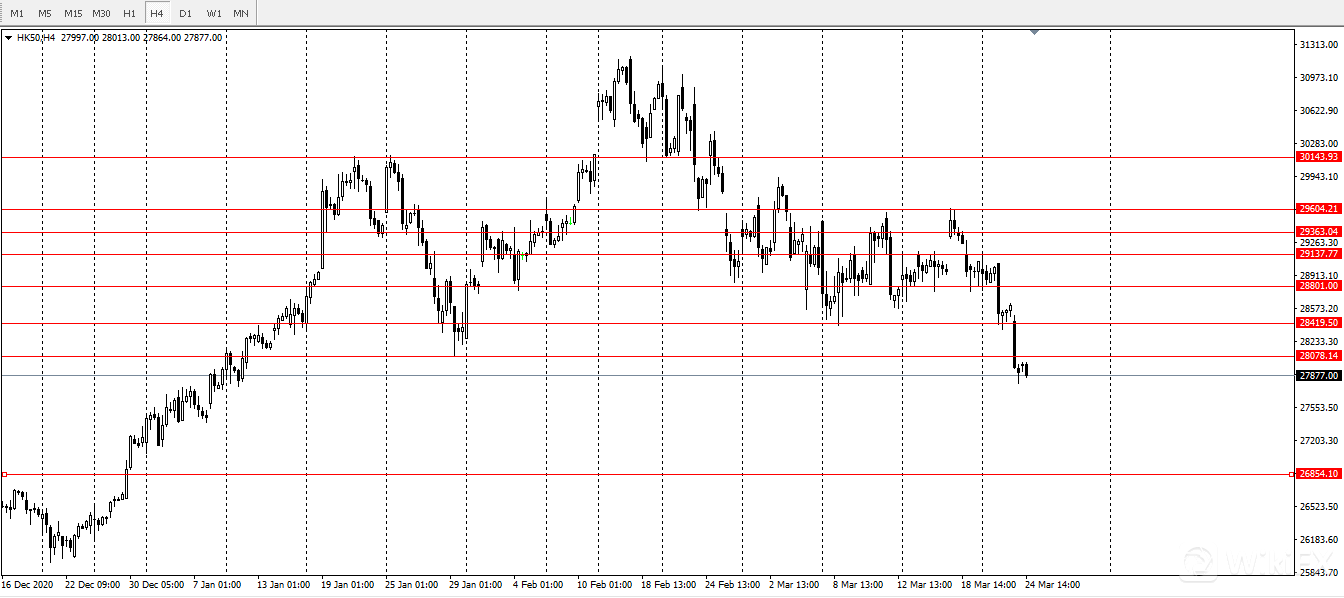Open the HK50 chart dropdown triangle
This screenshot has width=1344, height=598.
point(9,38)
